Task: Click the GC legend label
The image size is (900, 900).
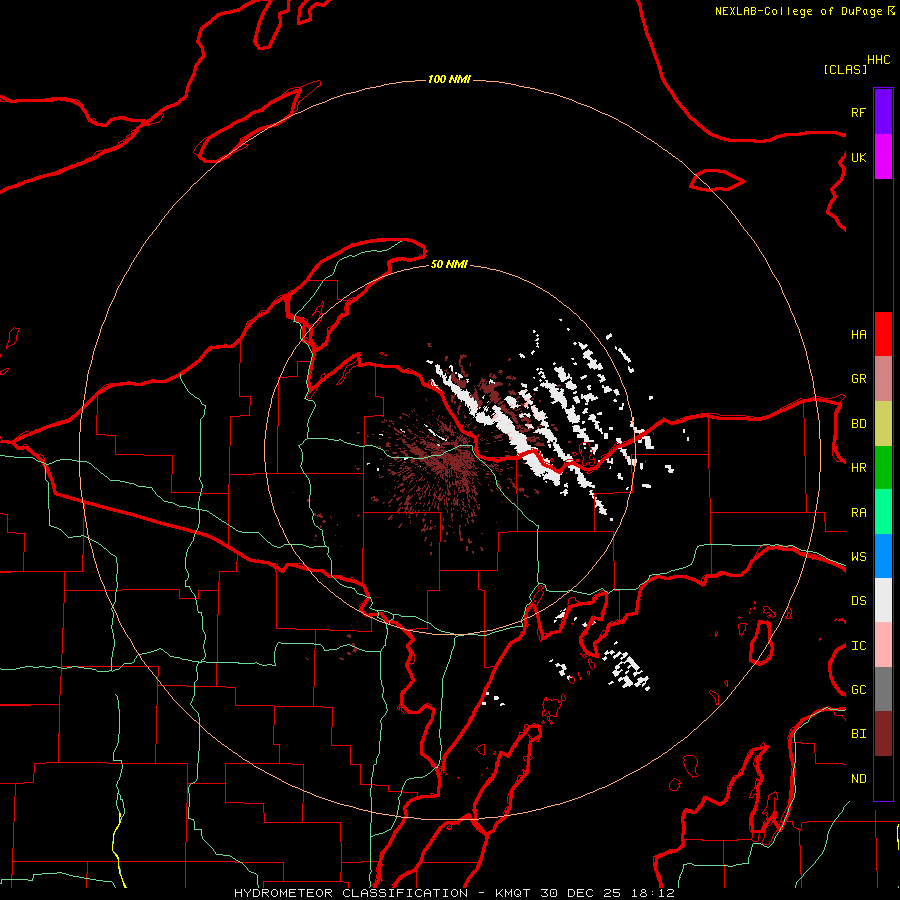Action: tap(858, 690)
